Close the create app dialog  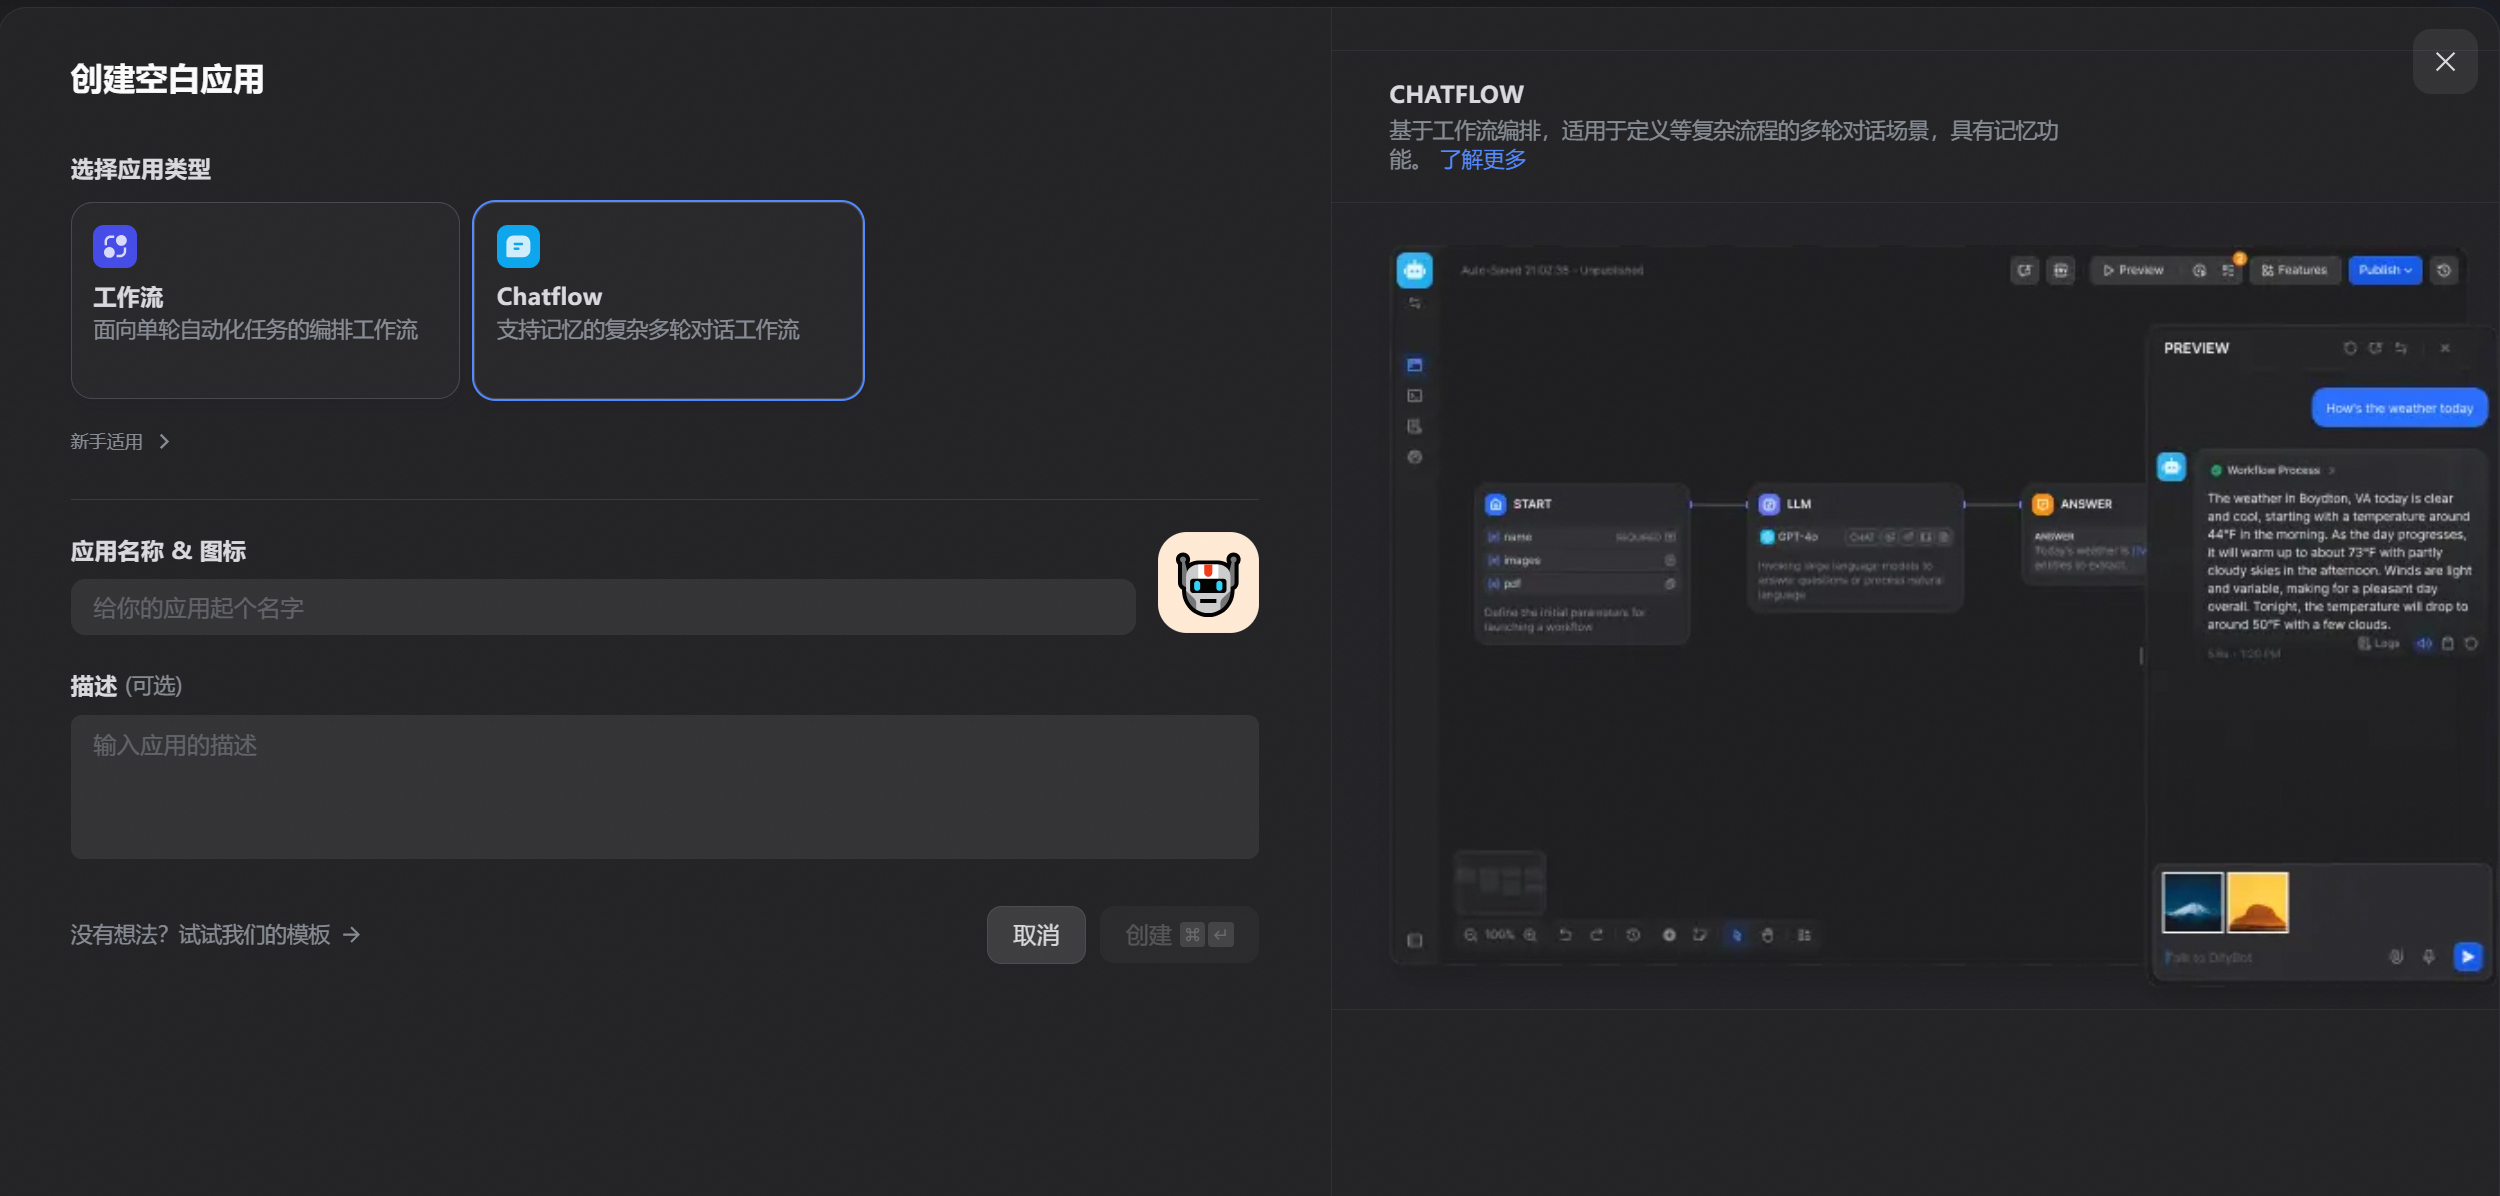pyautogui.click(x=2445, y=62)
